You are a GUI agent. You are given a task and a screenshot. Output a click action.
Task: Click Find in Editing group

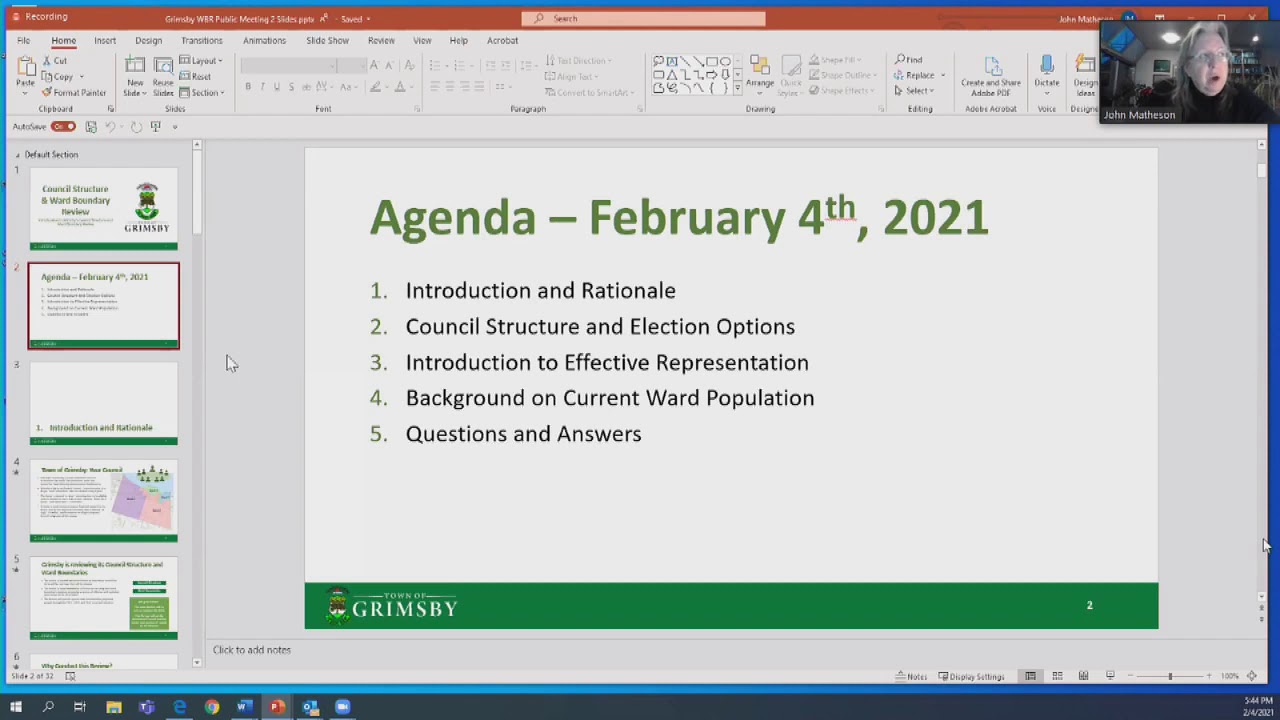point(909,60)
